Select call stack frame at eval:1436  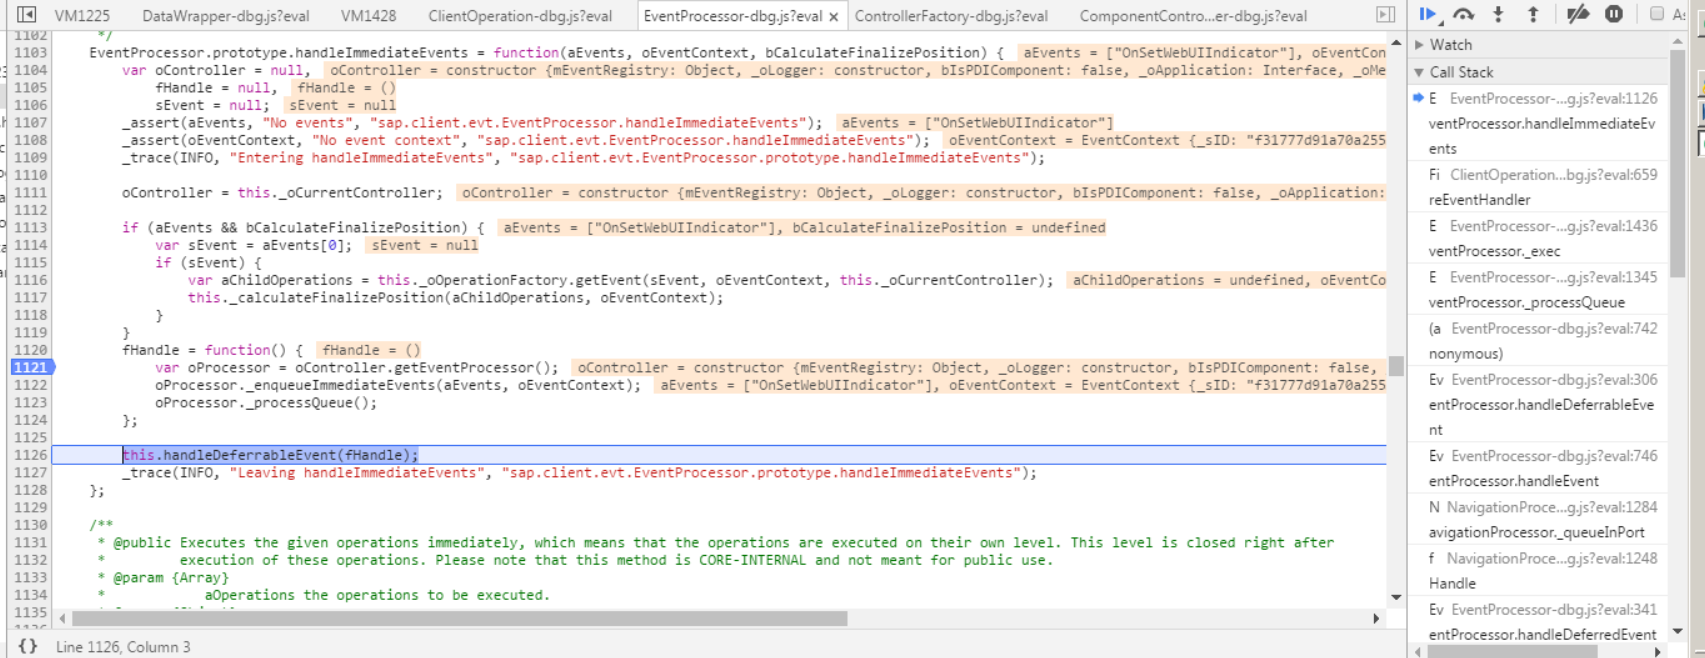(x=1540, y=238)
